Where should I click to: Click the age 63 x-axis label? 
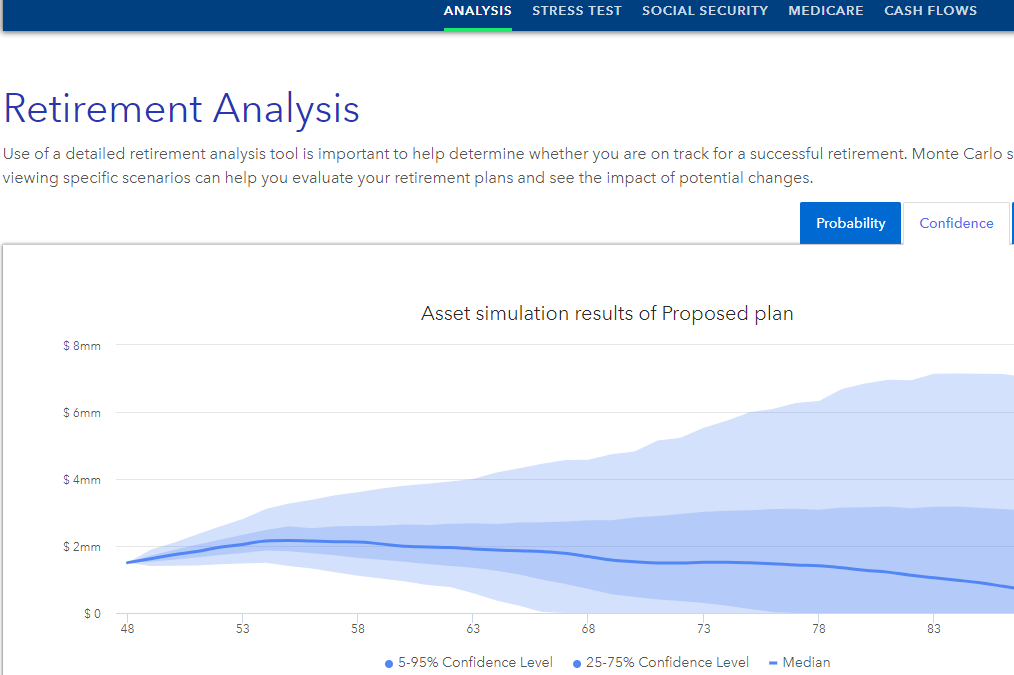pos(473,628)
